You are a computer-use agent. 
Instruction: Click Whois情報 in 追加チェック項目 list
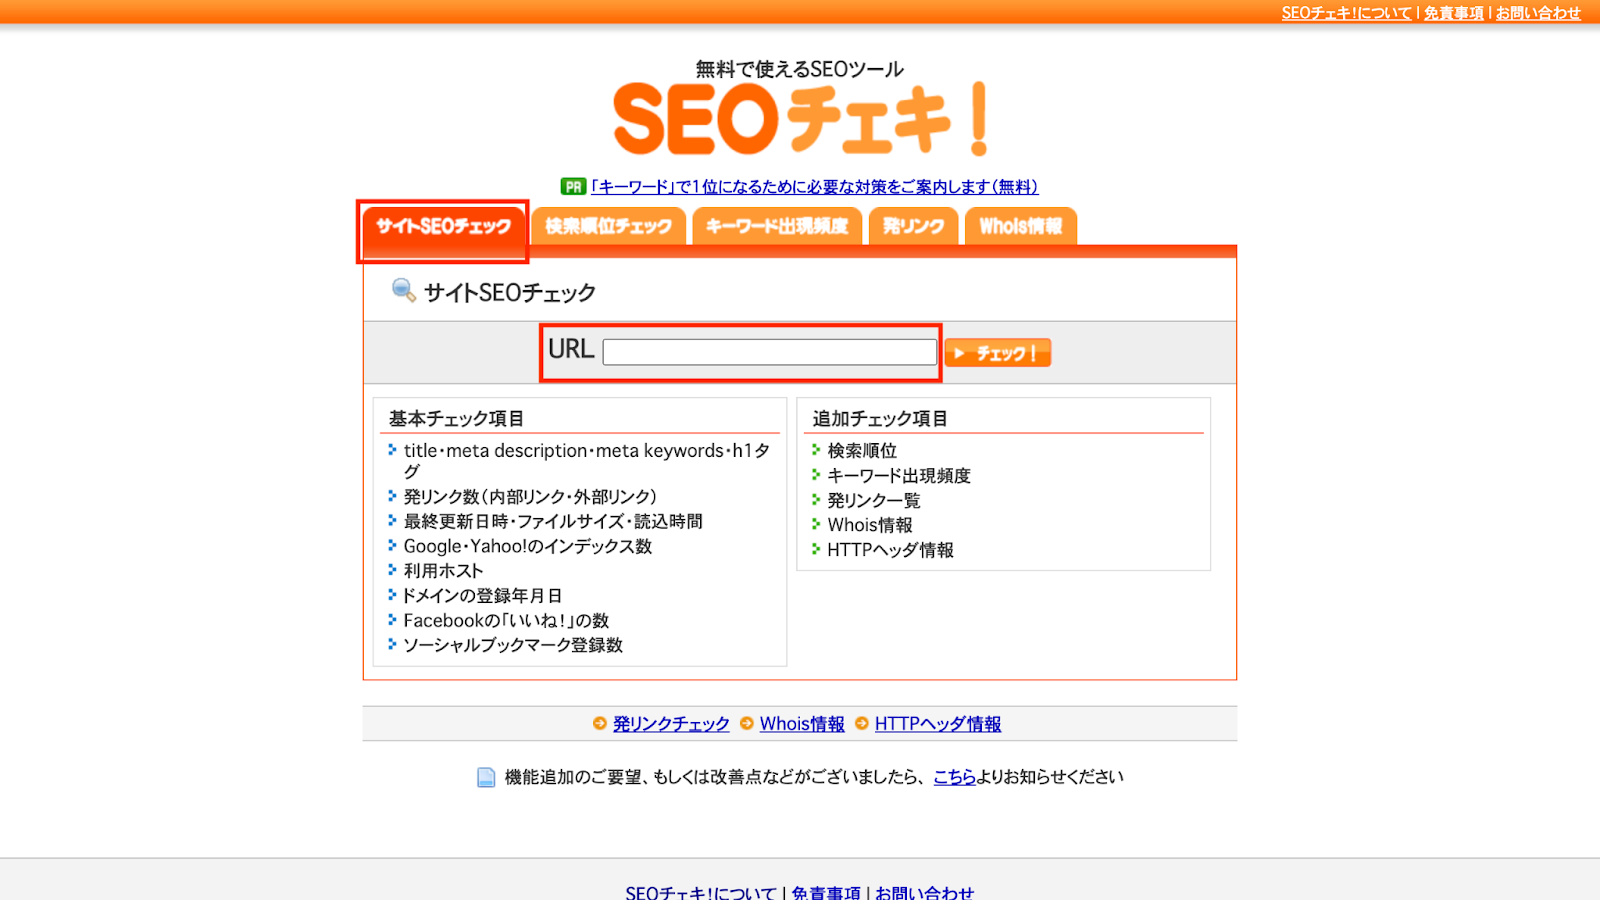pos(870,525)
